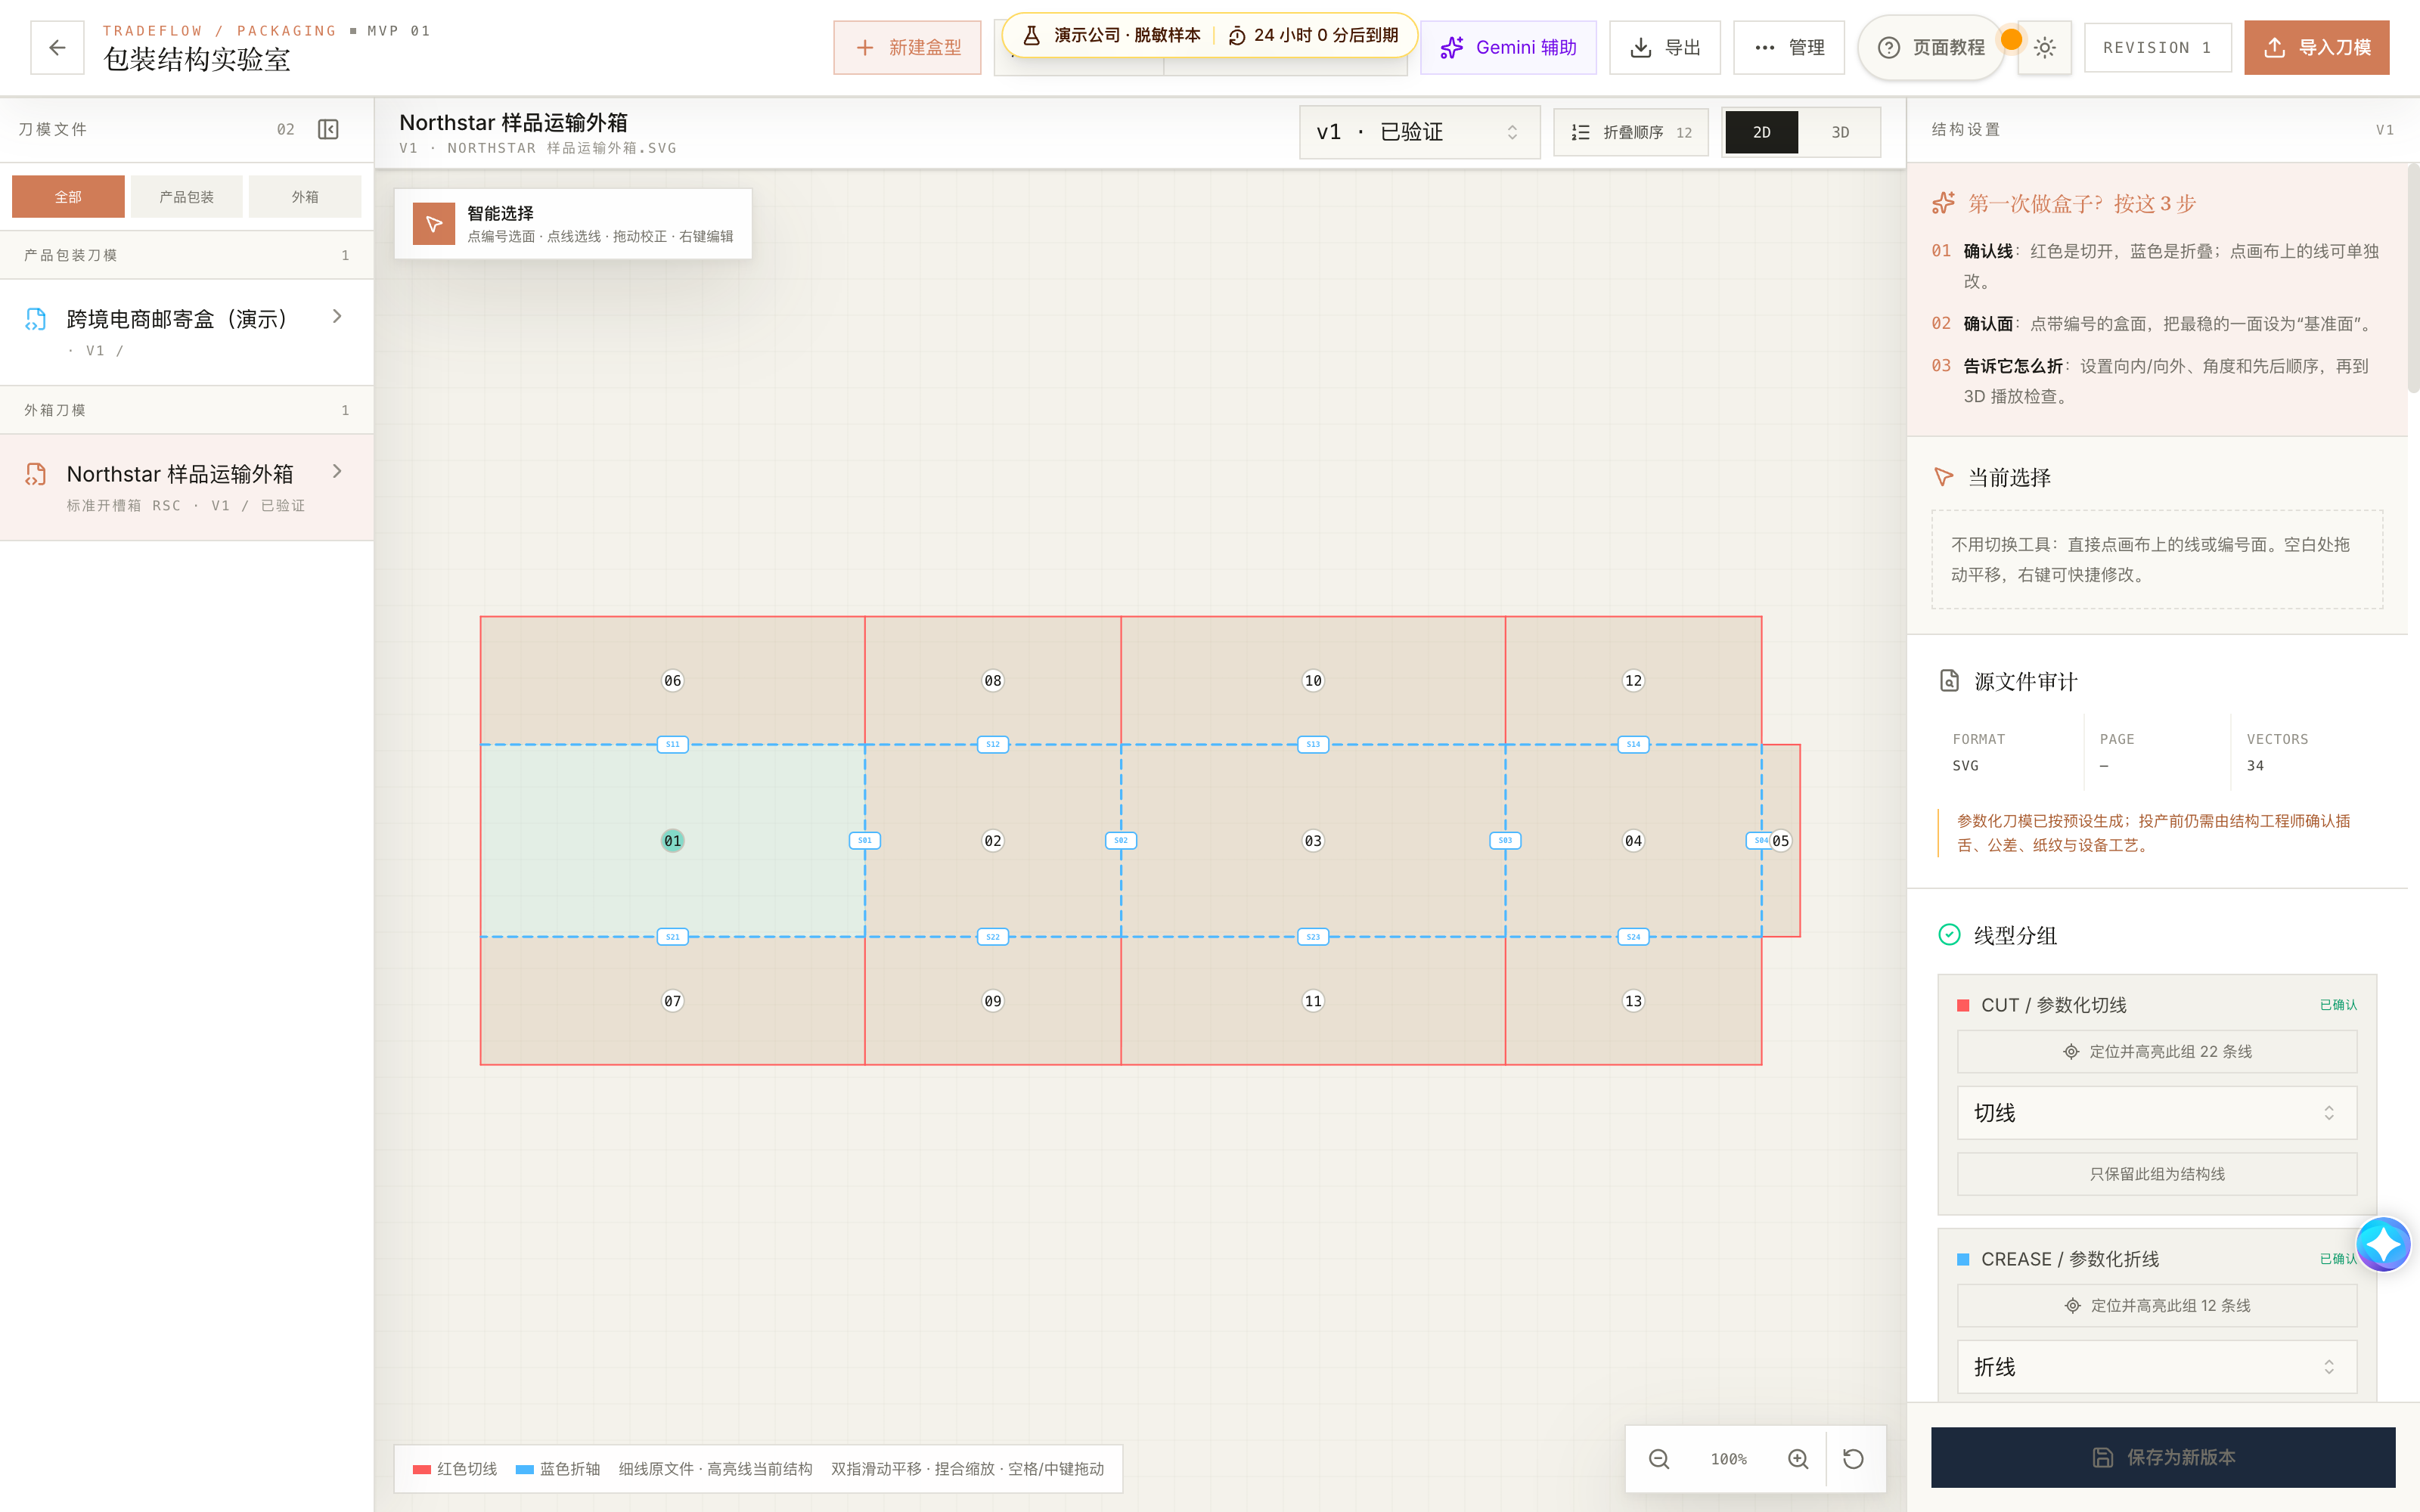The width and height of the screenshot is (2420, 1512).
Task: Click the zoom out magnifier icon
Action: point(1659,1459)
